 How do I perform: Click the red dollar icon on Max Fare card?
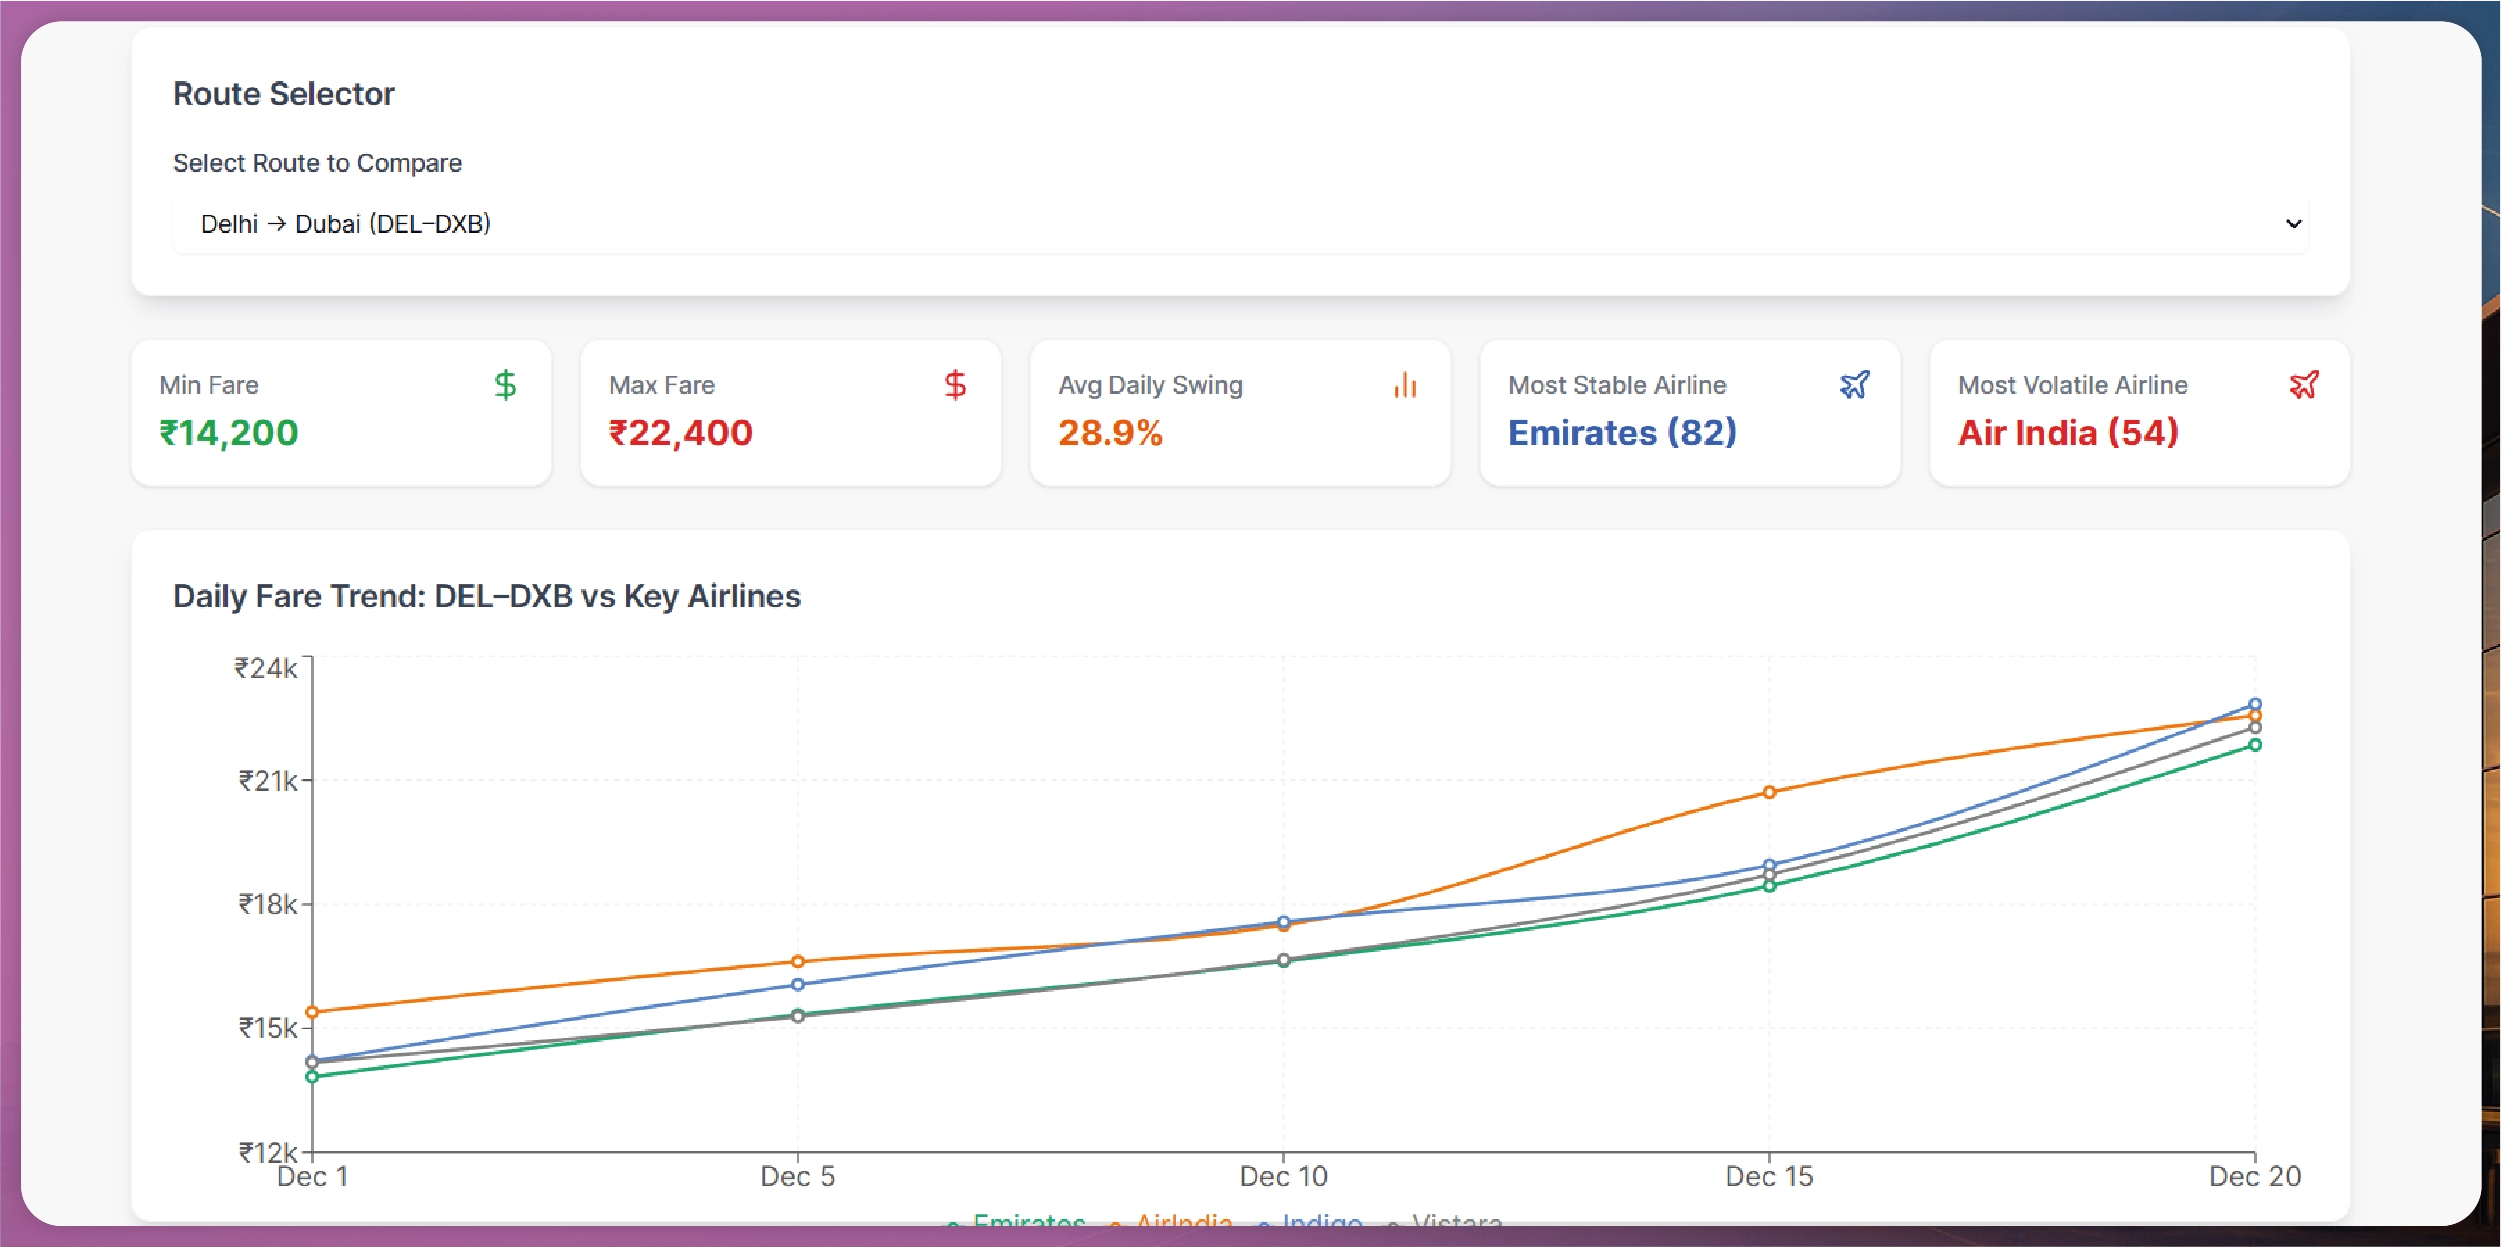point(953,384)
